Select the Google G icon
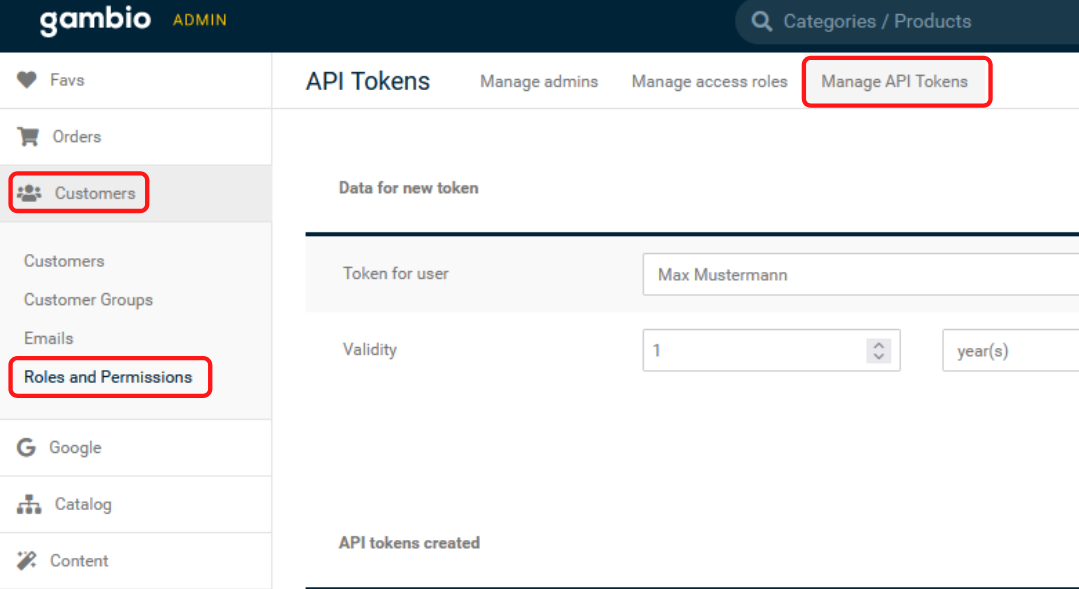The width and height of the screenshot is (1079, 589). tap(26, 447)
